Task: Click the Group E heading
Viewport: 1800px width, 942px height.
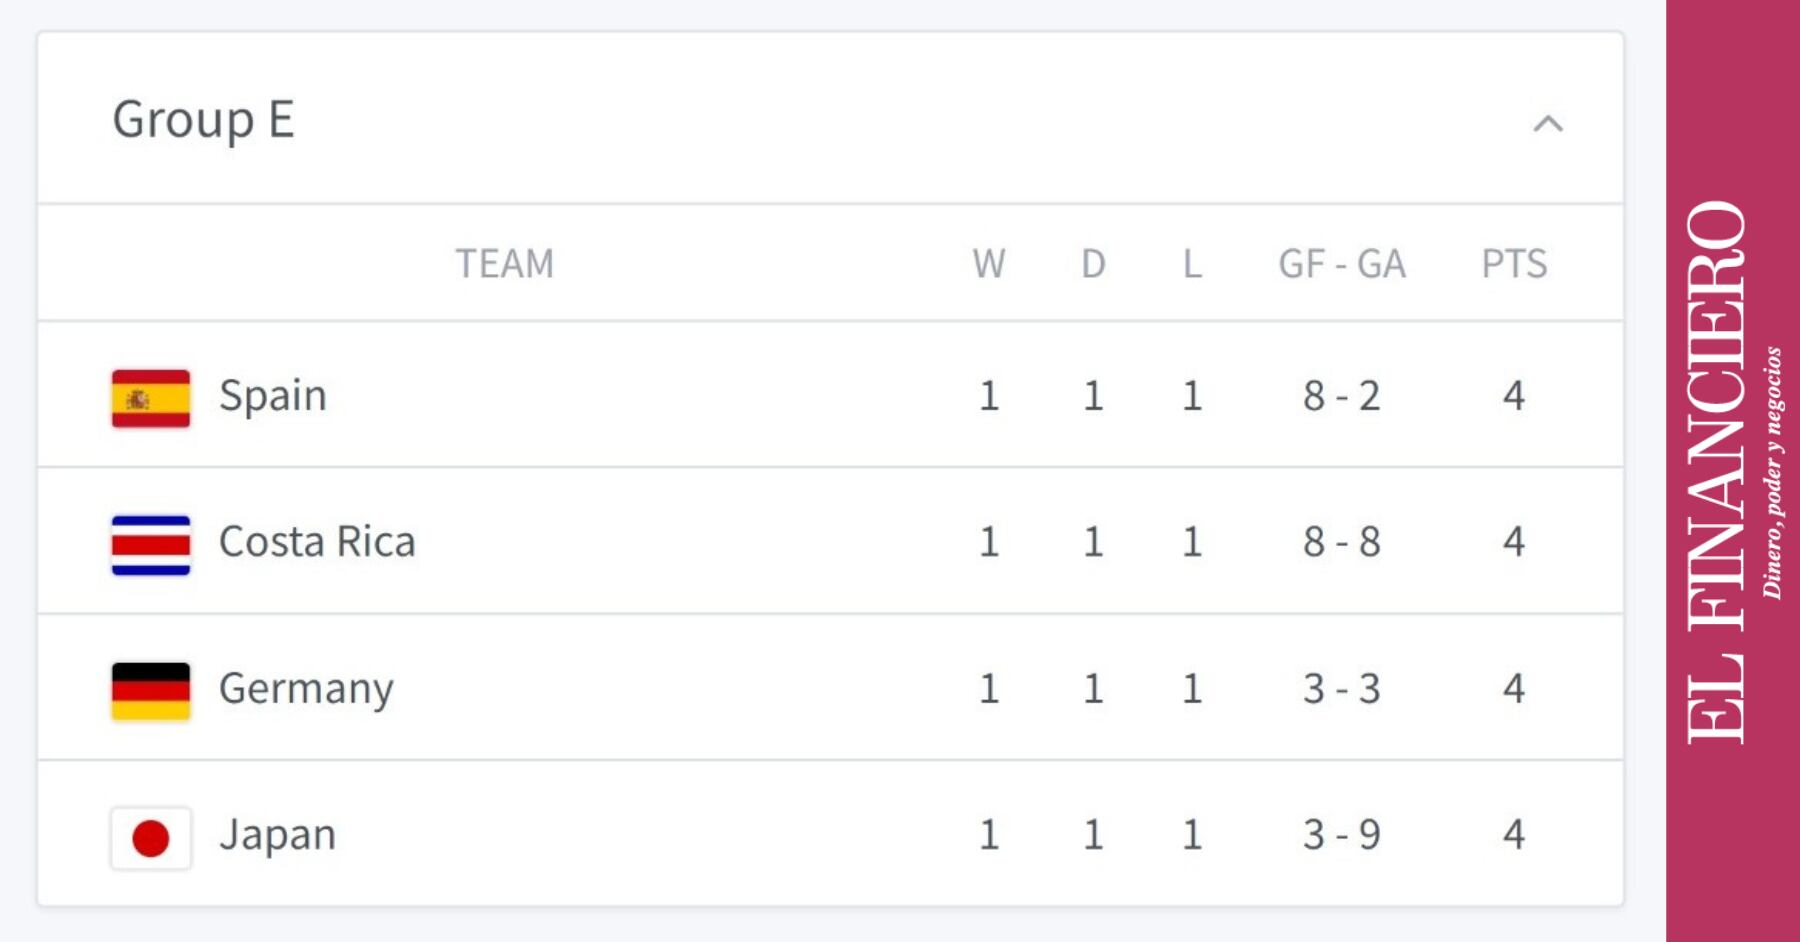Action: coord(203,120)
